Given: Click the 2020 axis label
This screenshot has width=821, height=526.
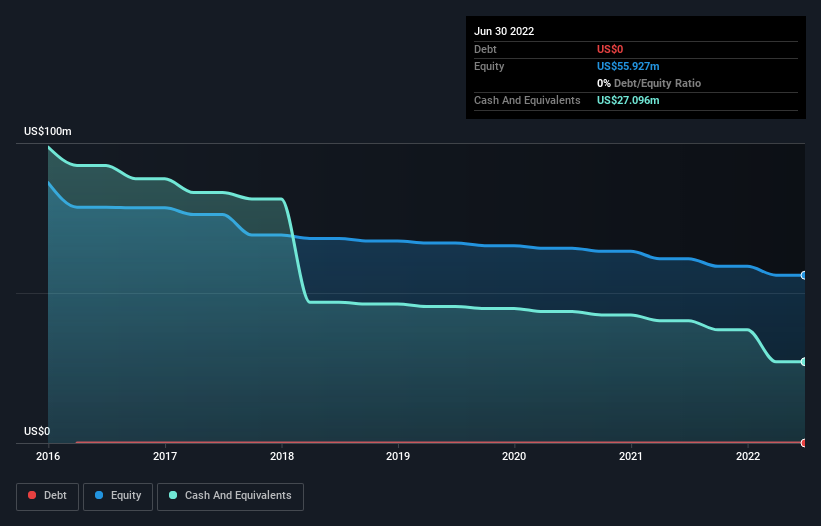Looking at the screenshot, I should (x=514, y=456).
